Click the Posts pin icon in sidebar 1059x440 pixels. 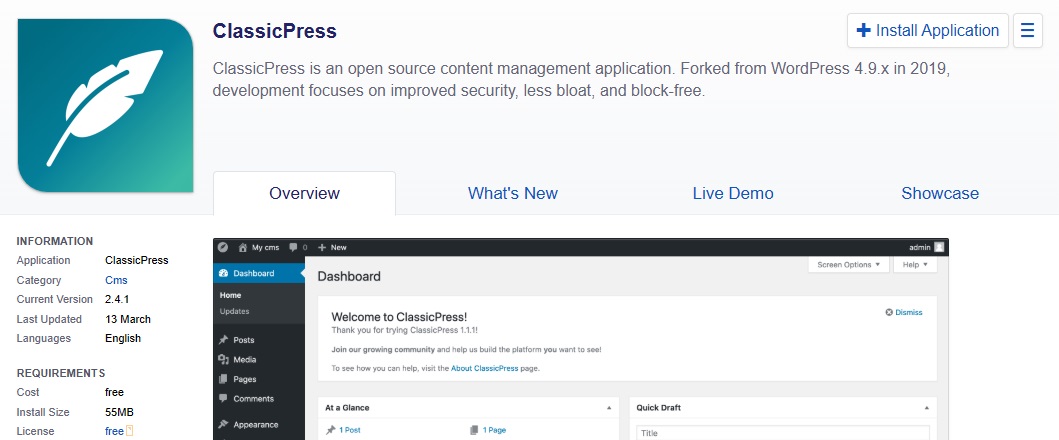223,340
